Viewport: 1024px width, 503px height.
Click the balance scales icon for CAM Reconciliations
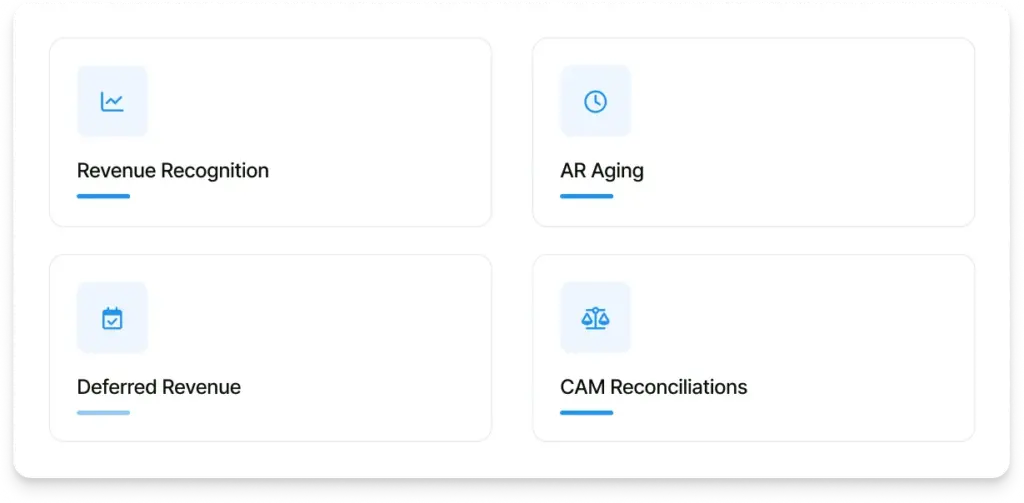pyautogui.click(x=596, y=318)
